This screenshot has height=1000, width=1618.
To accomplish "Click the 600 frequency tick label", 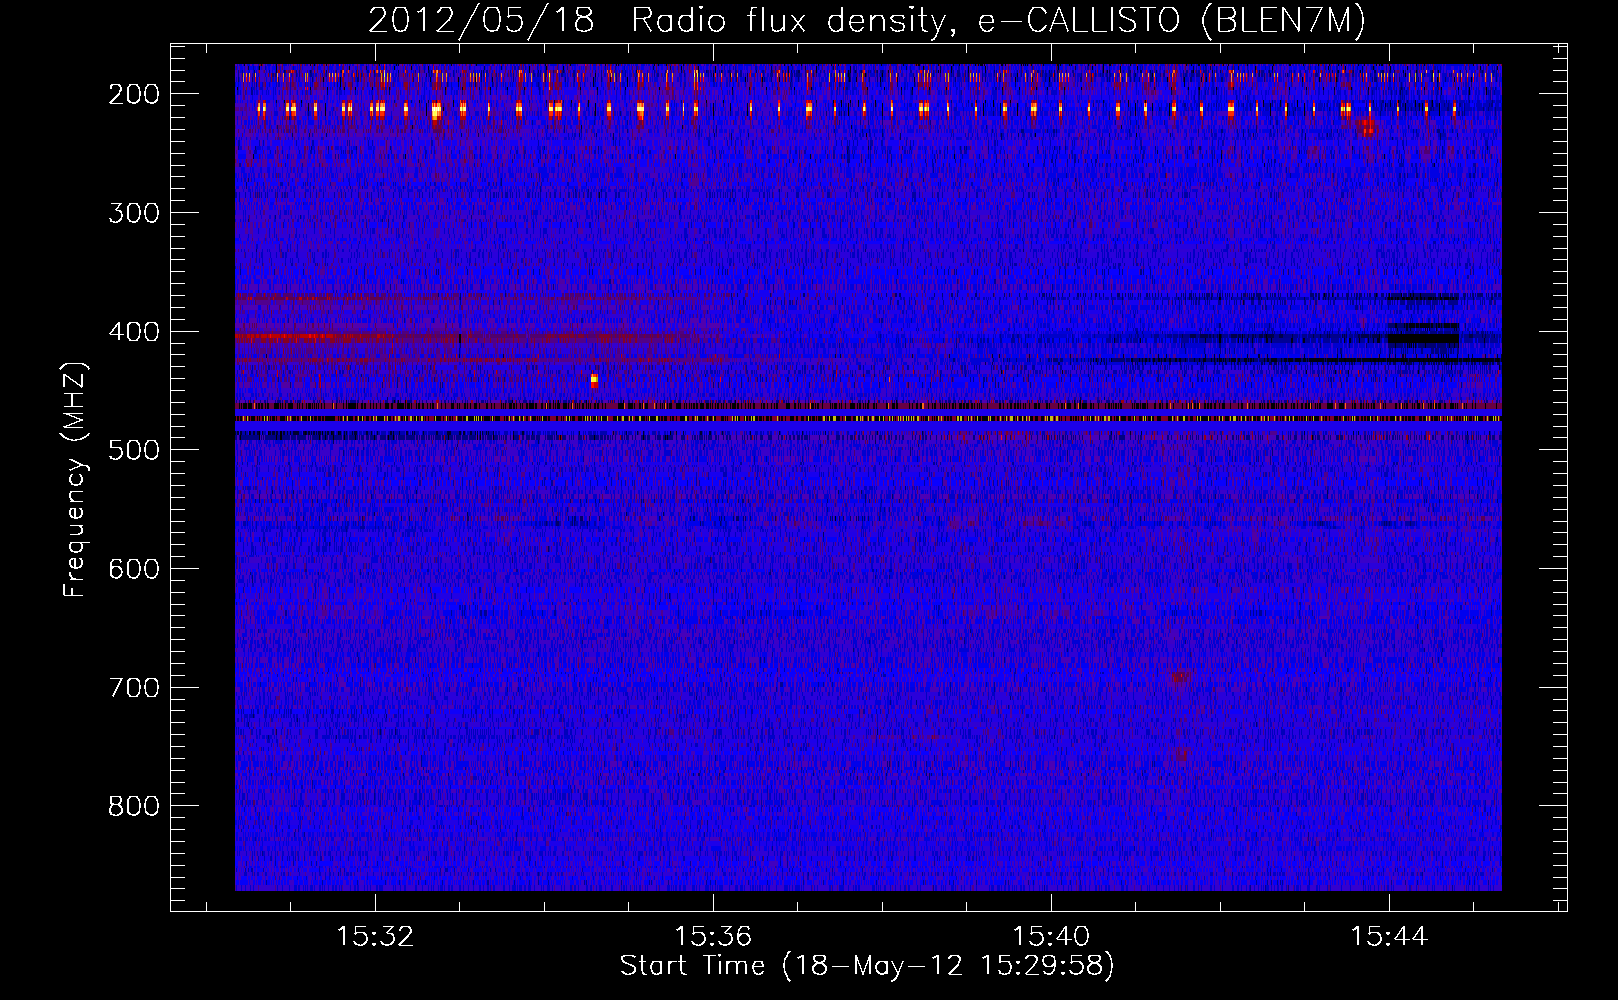I will coord(134,569).
